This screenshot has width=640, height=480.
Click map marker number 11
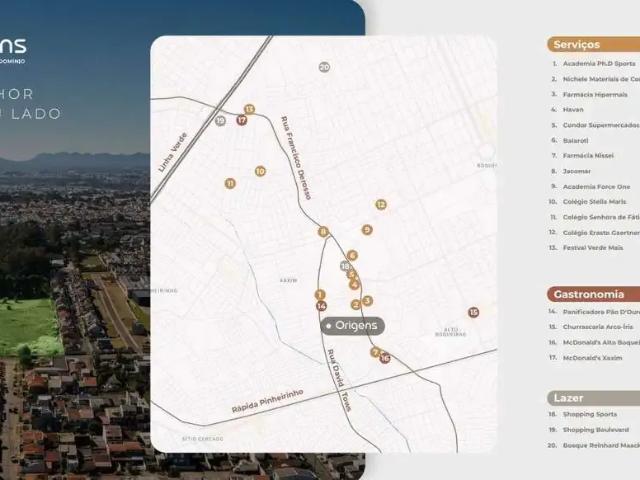click(230, 183)
